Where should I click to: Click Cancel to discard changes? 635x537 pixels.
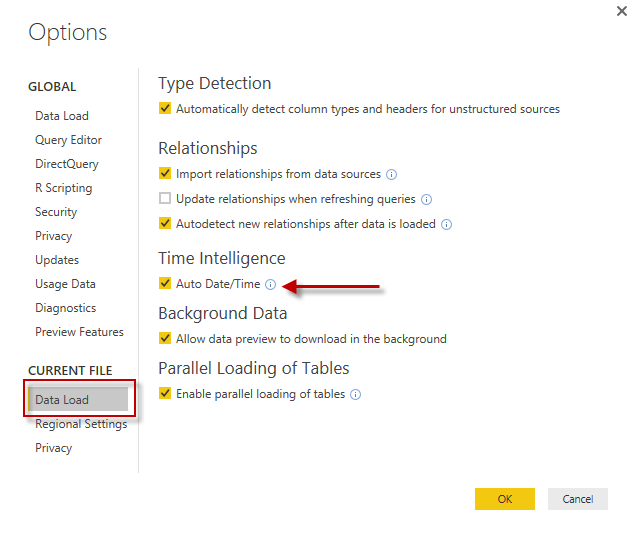[x=577, y=499]
